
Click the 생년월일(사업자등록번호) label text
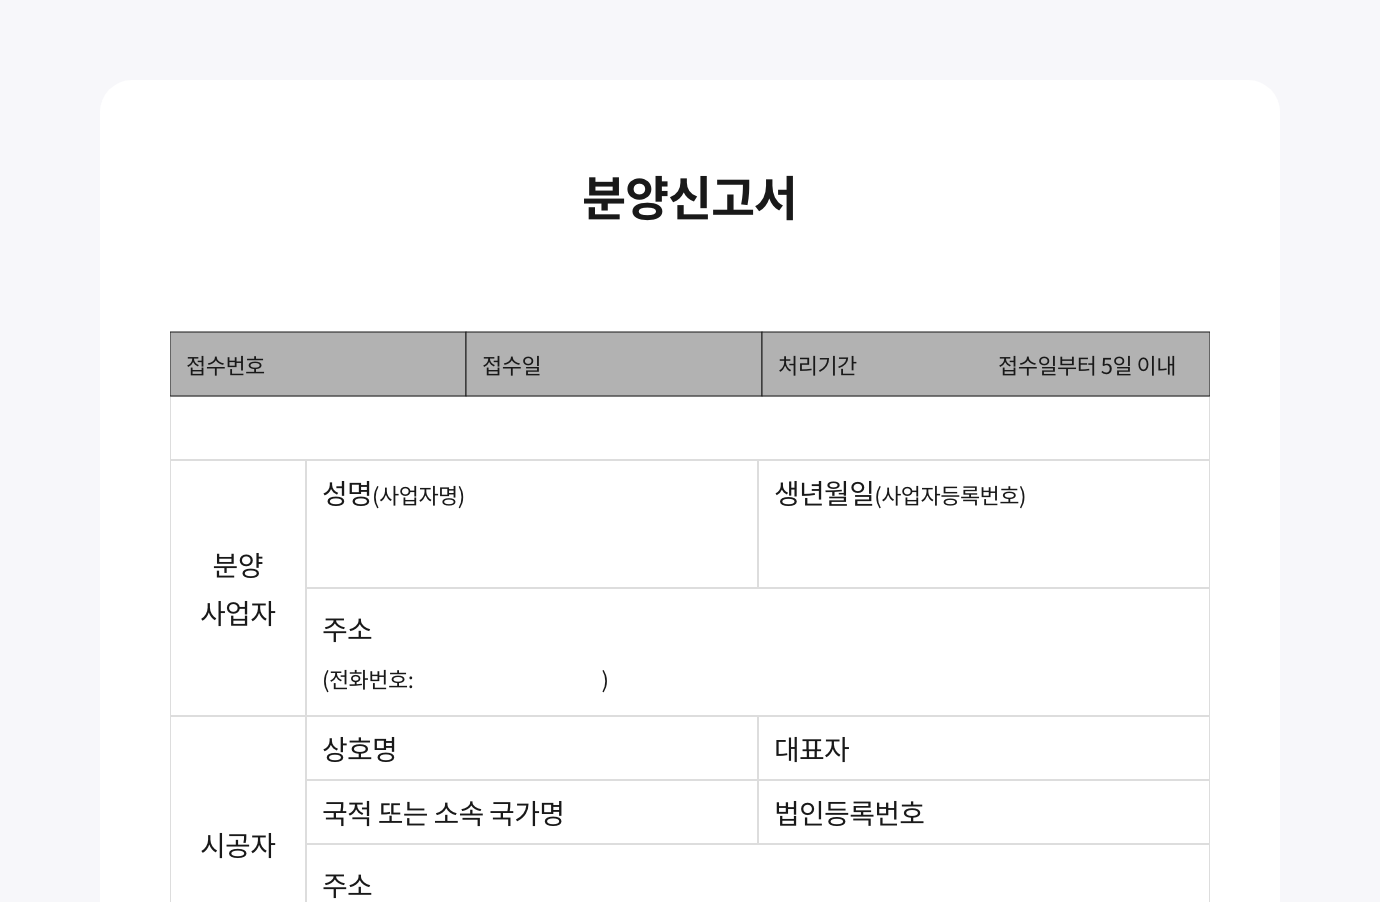pos(900,494)
